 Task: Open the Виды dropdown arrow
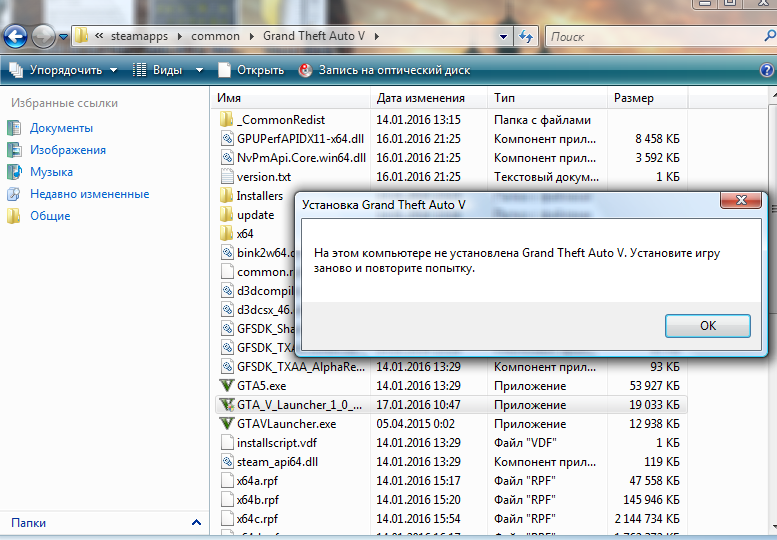[199, 70]
